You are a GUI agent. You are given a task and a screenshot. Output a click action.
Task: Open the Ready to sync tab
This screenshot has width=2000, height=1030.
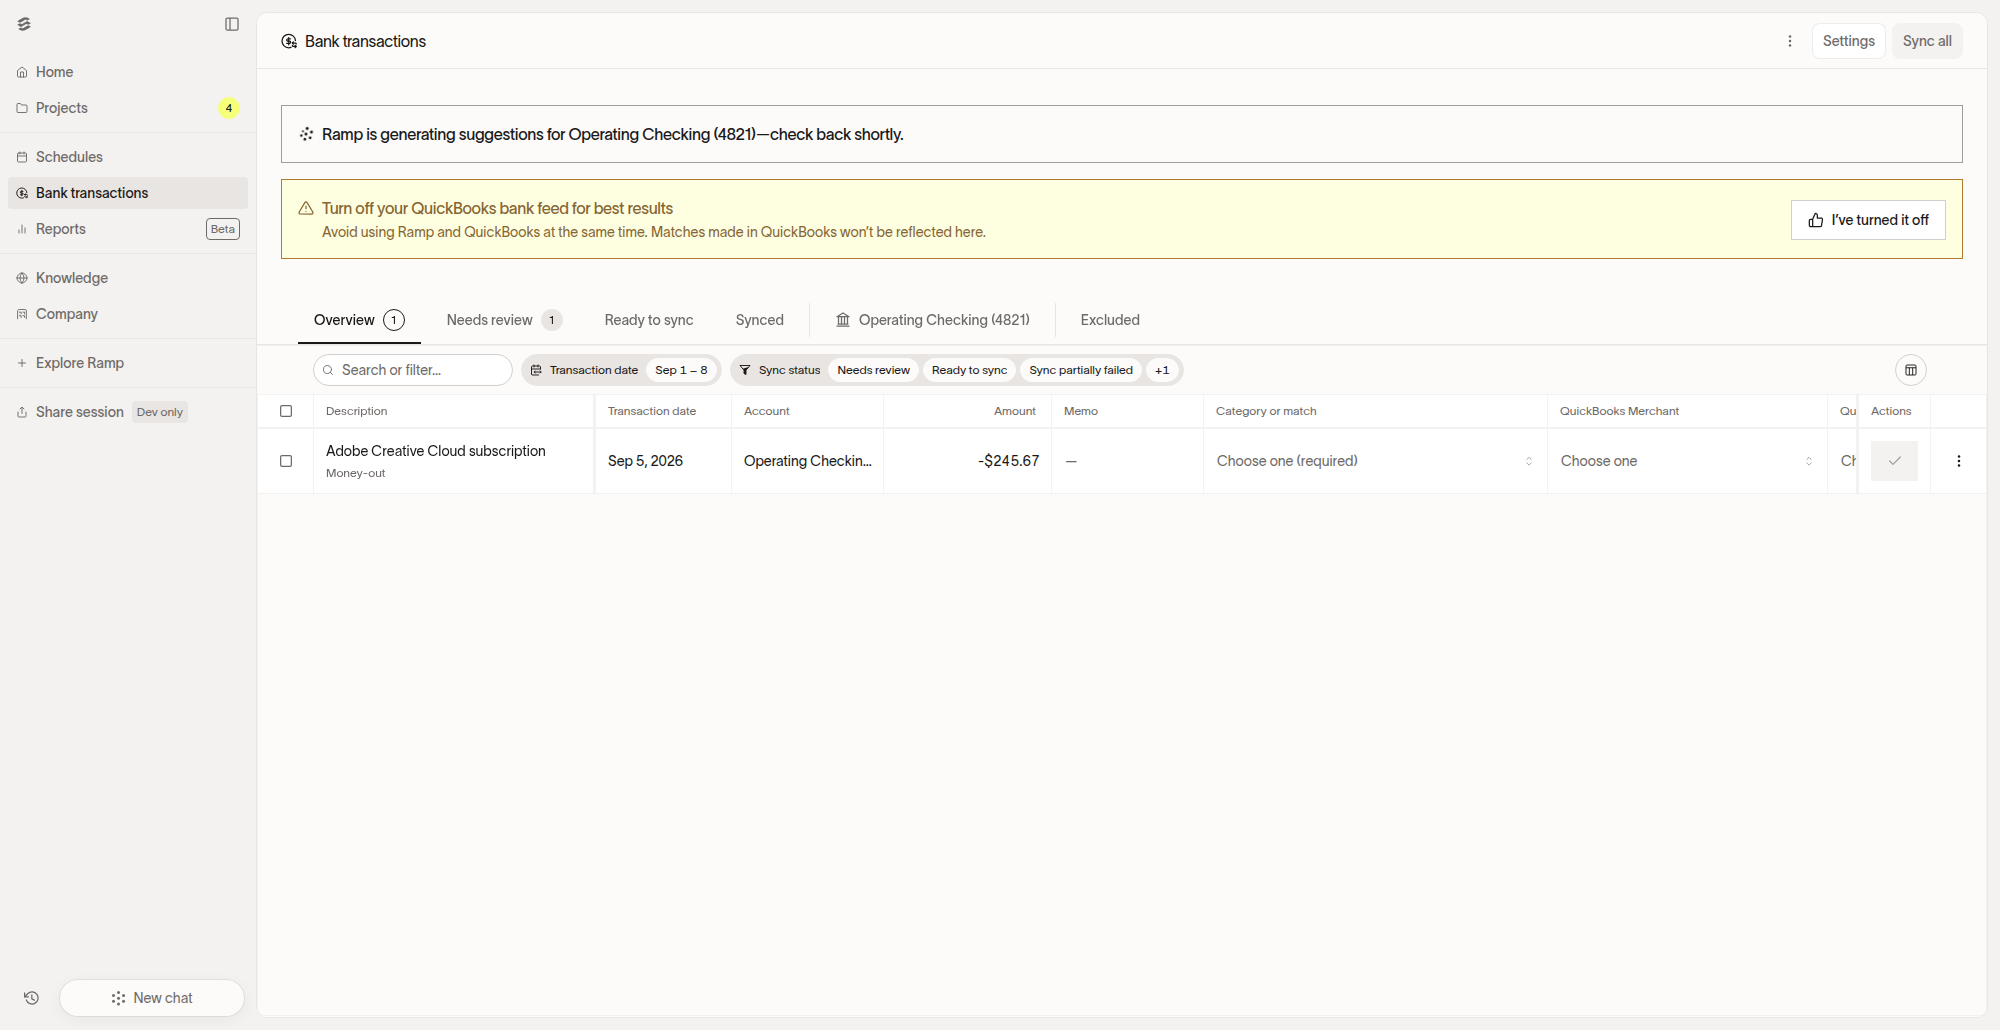649,320
